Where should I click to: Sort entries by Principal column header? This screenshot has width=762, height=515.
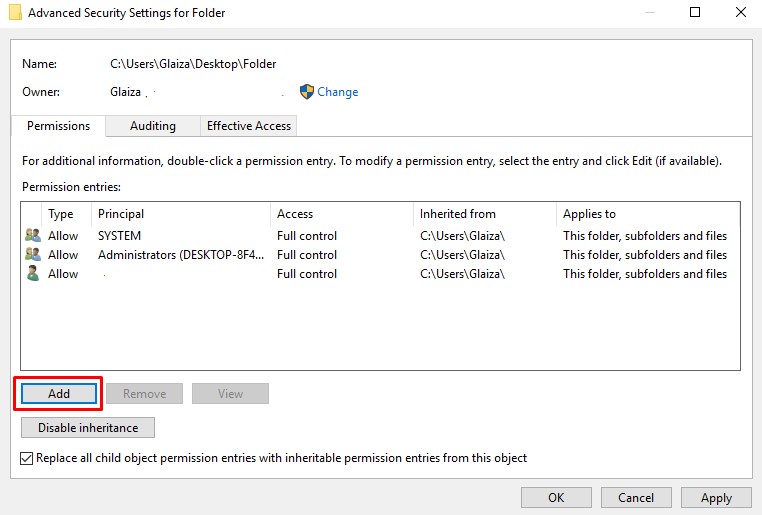180,214
